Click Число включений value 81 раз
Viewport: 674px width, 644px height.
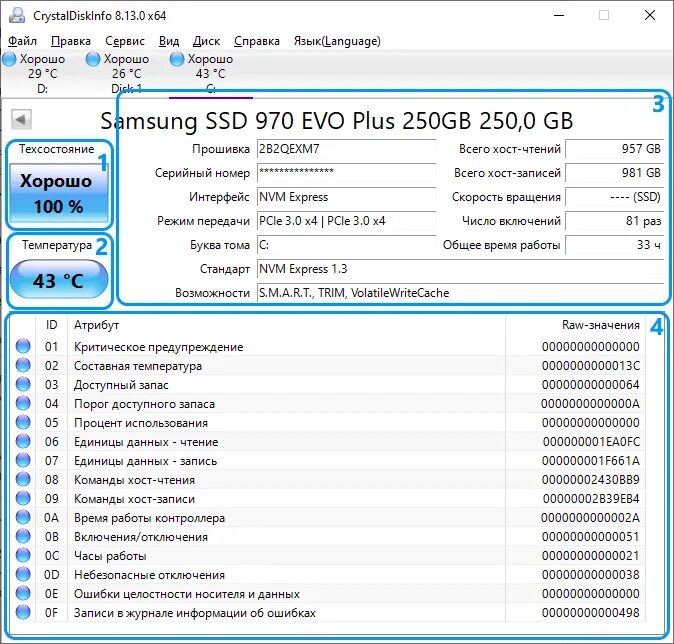pyautogui.click(x=615, y=221)
